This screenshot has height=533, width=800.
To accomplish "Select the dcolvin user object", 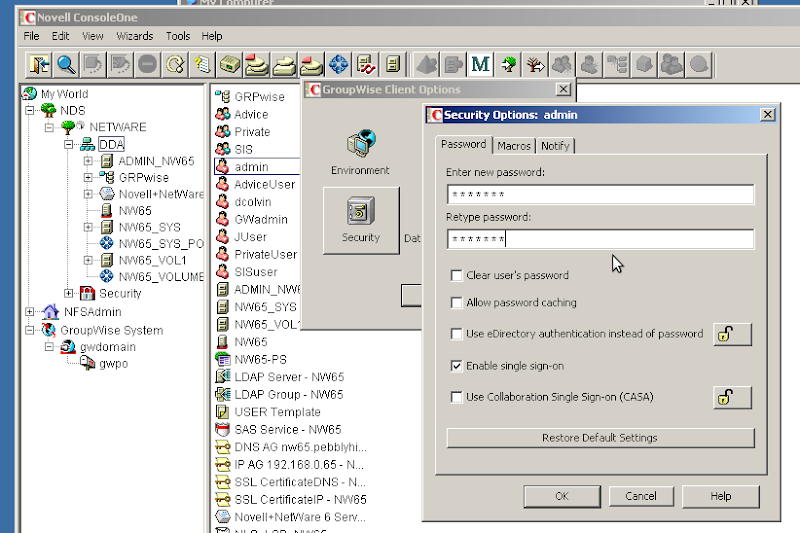I will [251, 202].
